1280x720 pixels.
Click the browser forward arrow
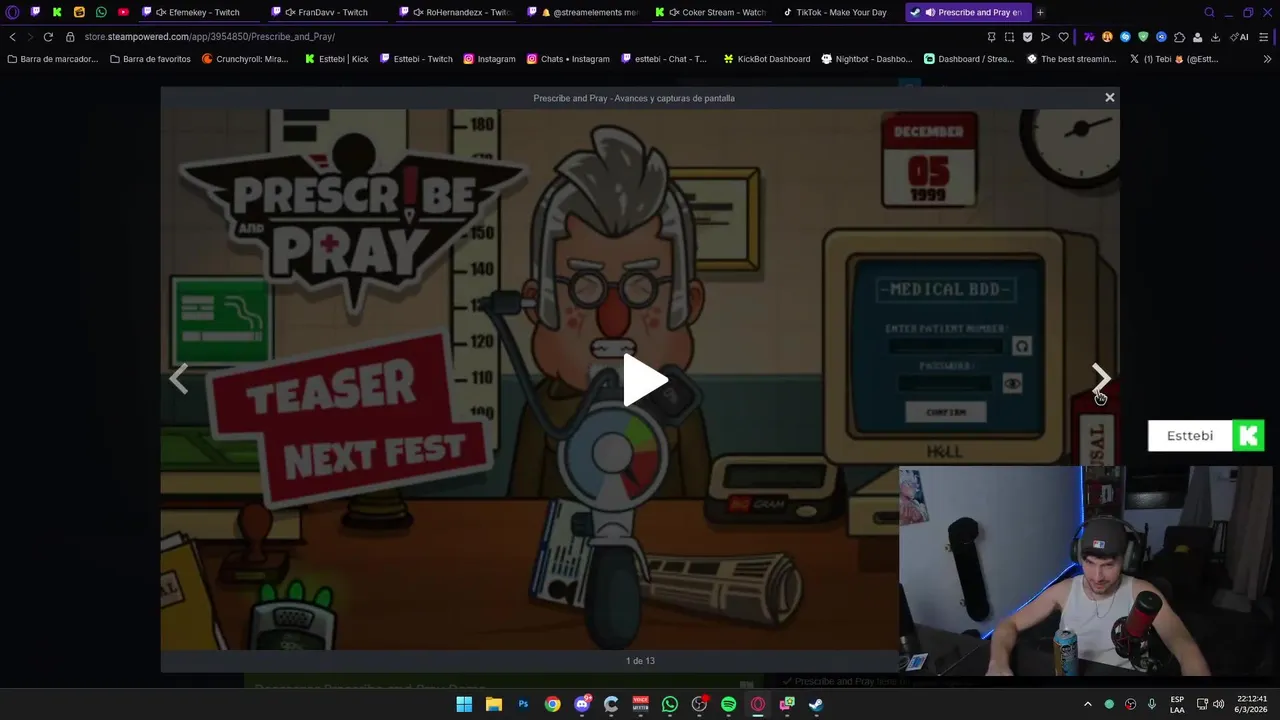point(29,37)
